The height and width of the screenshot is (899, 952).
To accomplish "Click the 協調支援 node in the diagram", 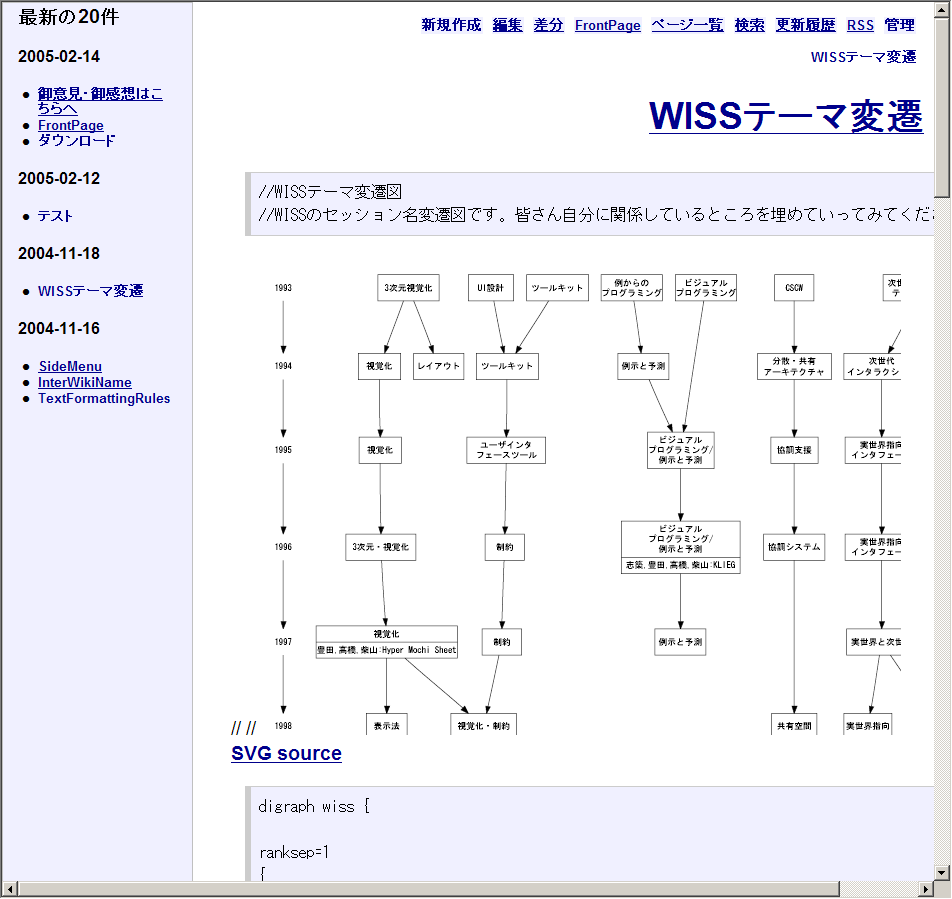I will click(794, 450).
